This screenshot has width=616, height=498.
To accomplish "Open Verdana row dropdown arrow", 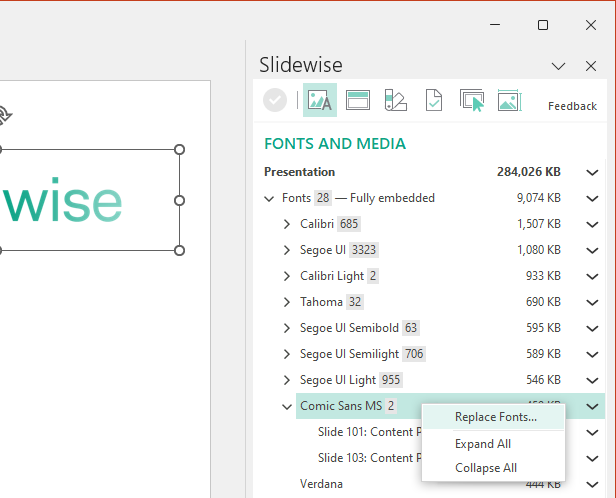I will (x=592, y=484).
